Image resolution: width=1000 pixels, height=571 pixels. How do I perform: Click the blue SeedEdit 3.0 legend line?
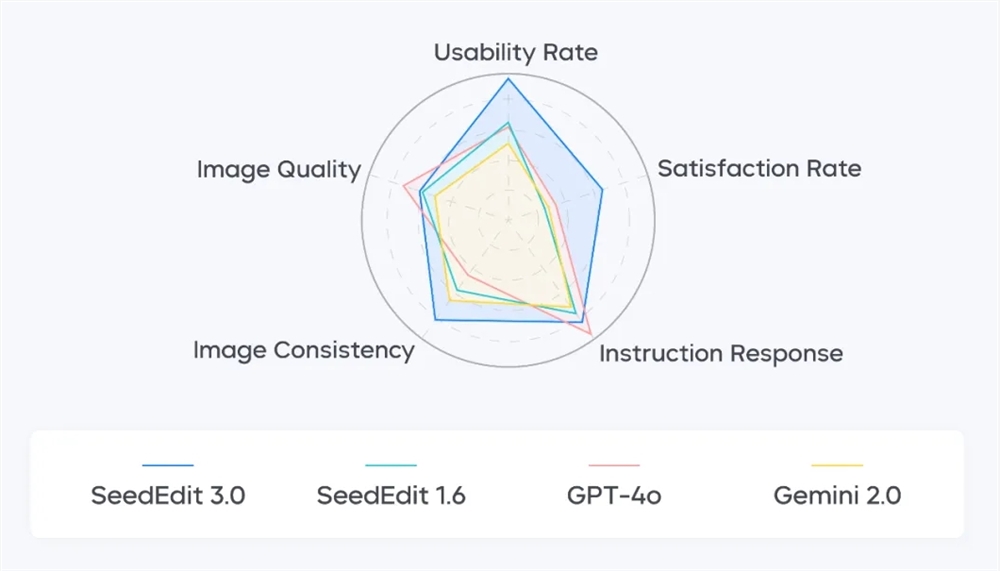[168, 466]
